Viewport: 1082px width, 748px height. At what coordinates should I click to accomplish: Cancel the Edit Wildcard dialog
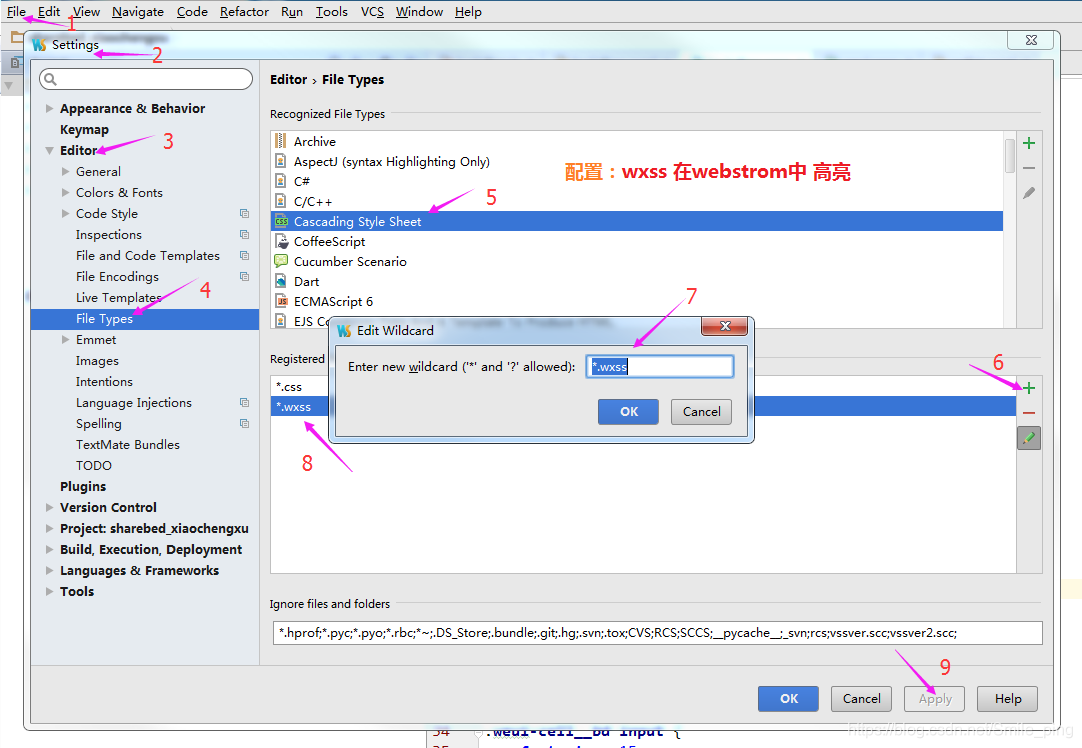pyautogui.click(x=702, y=411)
